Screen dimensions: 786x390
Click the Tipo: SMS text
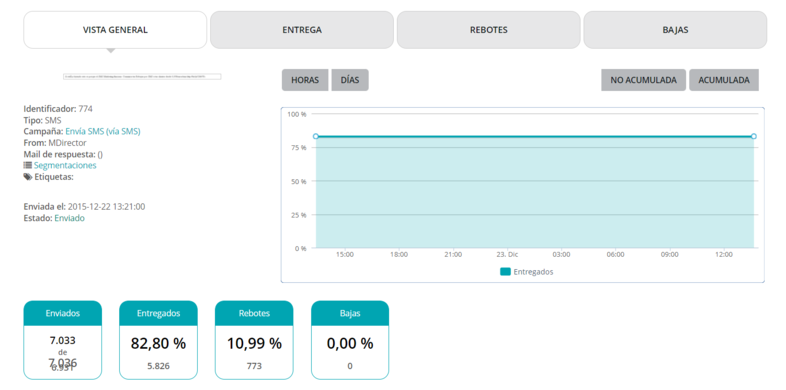point(43,120)
